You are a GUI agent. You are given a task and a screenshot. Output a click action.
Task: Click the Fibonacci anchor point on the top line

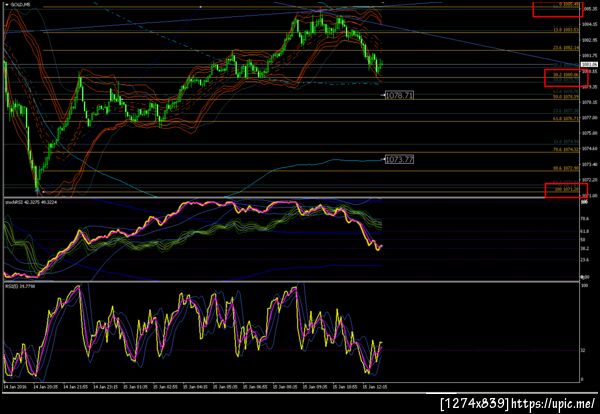[201, 7]
